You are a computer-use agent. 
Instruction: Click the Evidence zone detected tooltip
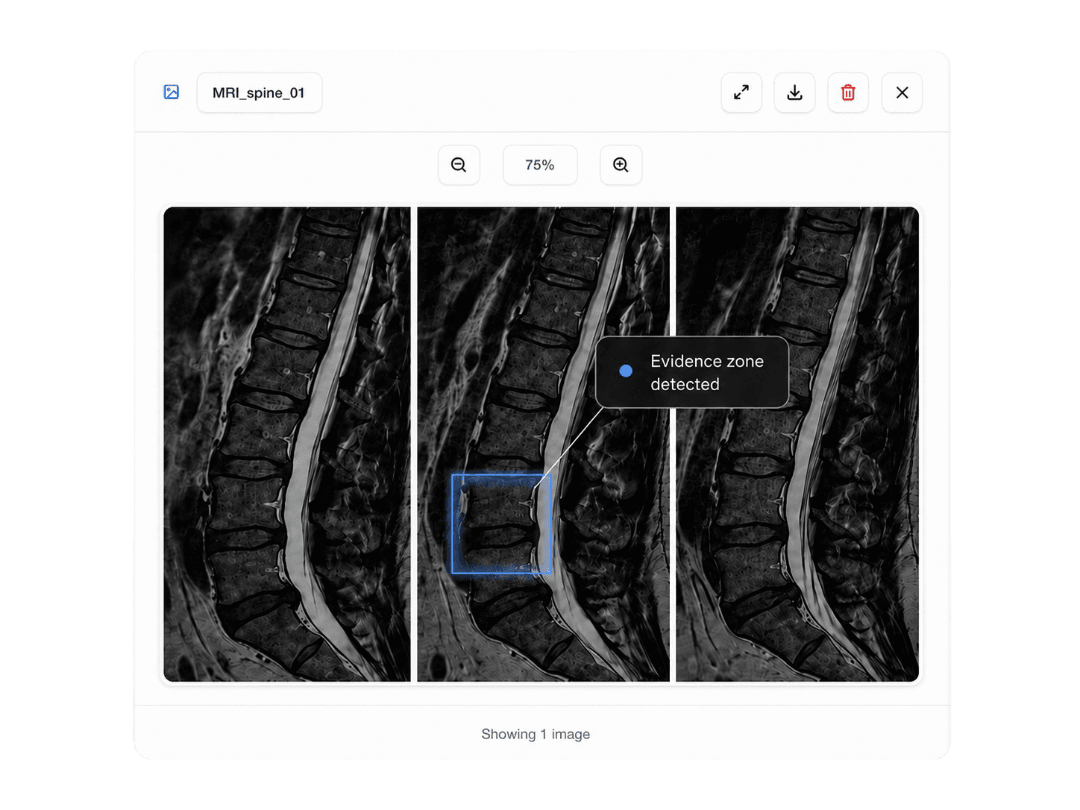click(692, 373)
